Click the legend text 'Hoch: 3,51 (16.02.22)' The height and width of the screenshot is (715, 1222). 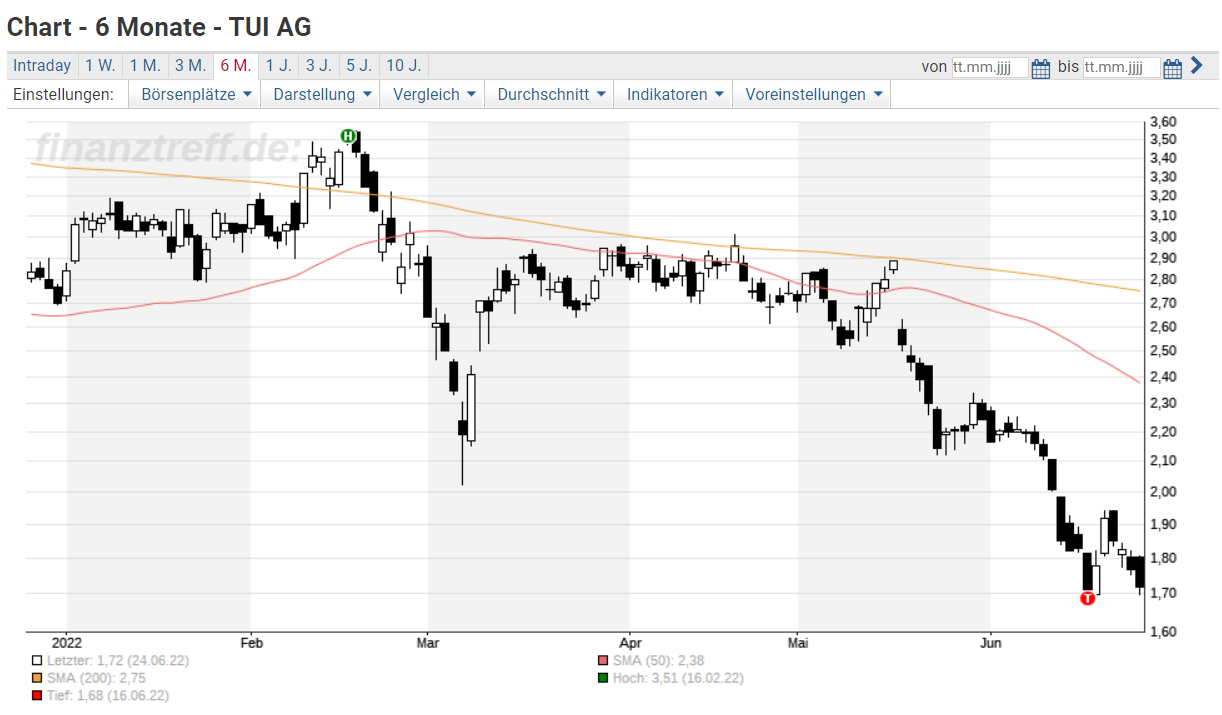click(677, 678)
